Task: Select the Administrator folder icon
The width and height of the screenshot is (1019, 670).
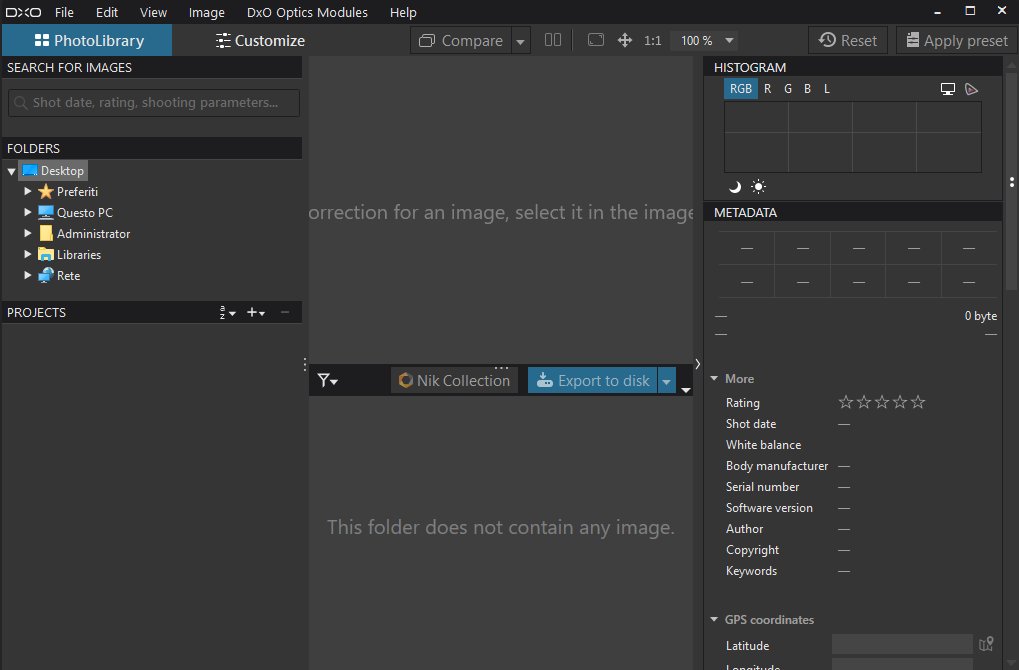Action: pyautogui.click(x=45, y=233)
